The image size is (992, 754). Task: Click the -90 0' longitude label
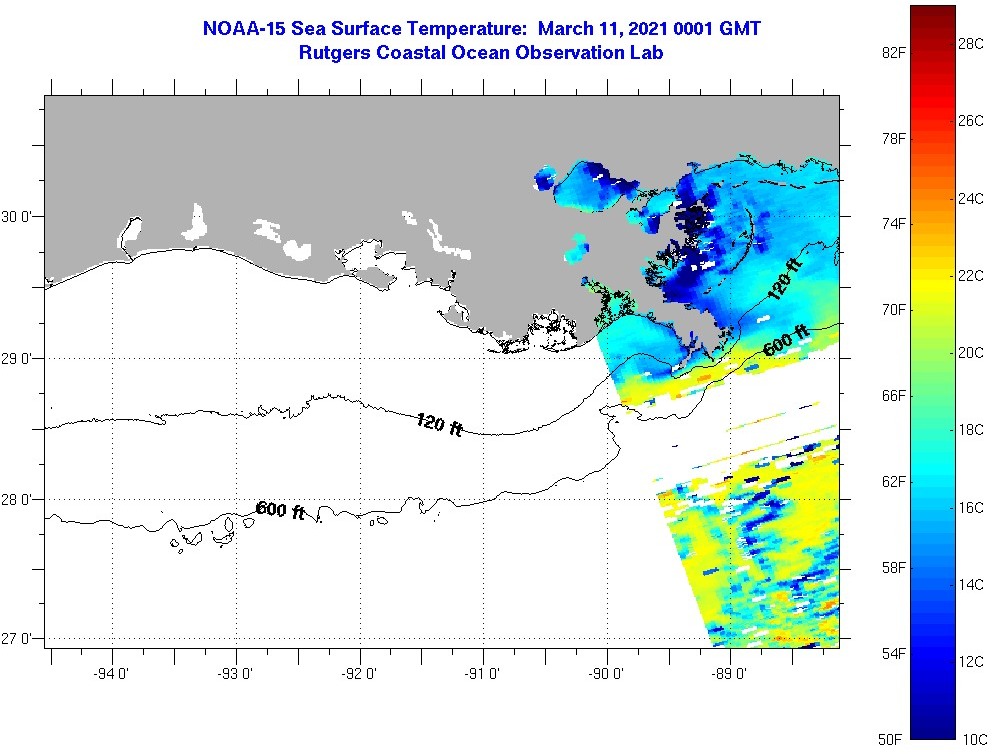pos(606,674)
